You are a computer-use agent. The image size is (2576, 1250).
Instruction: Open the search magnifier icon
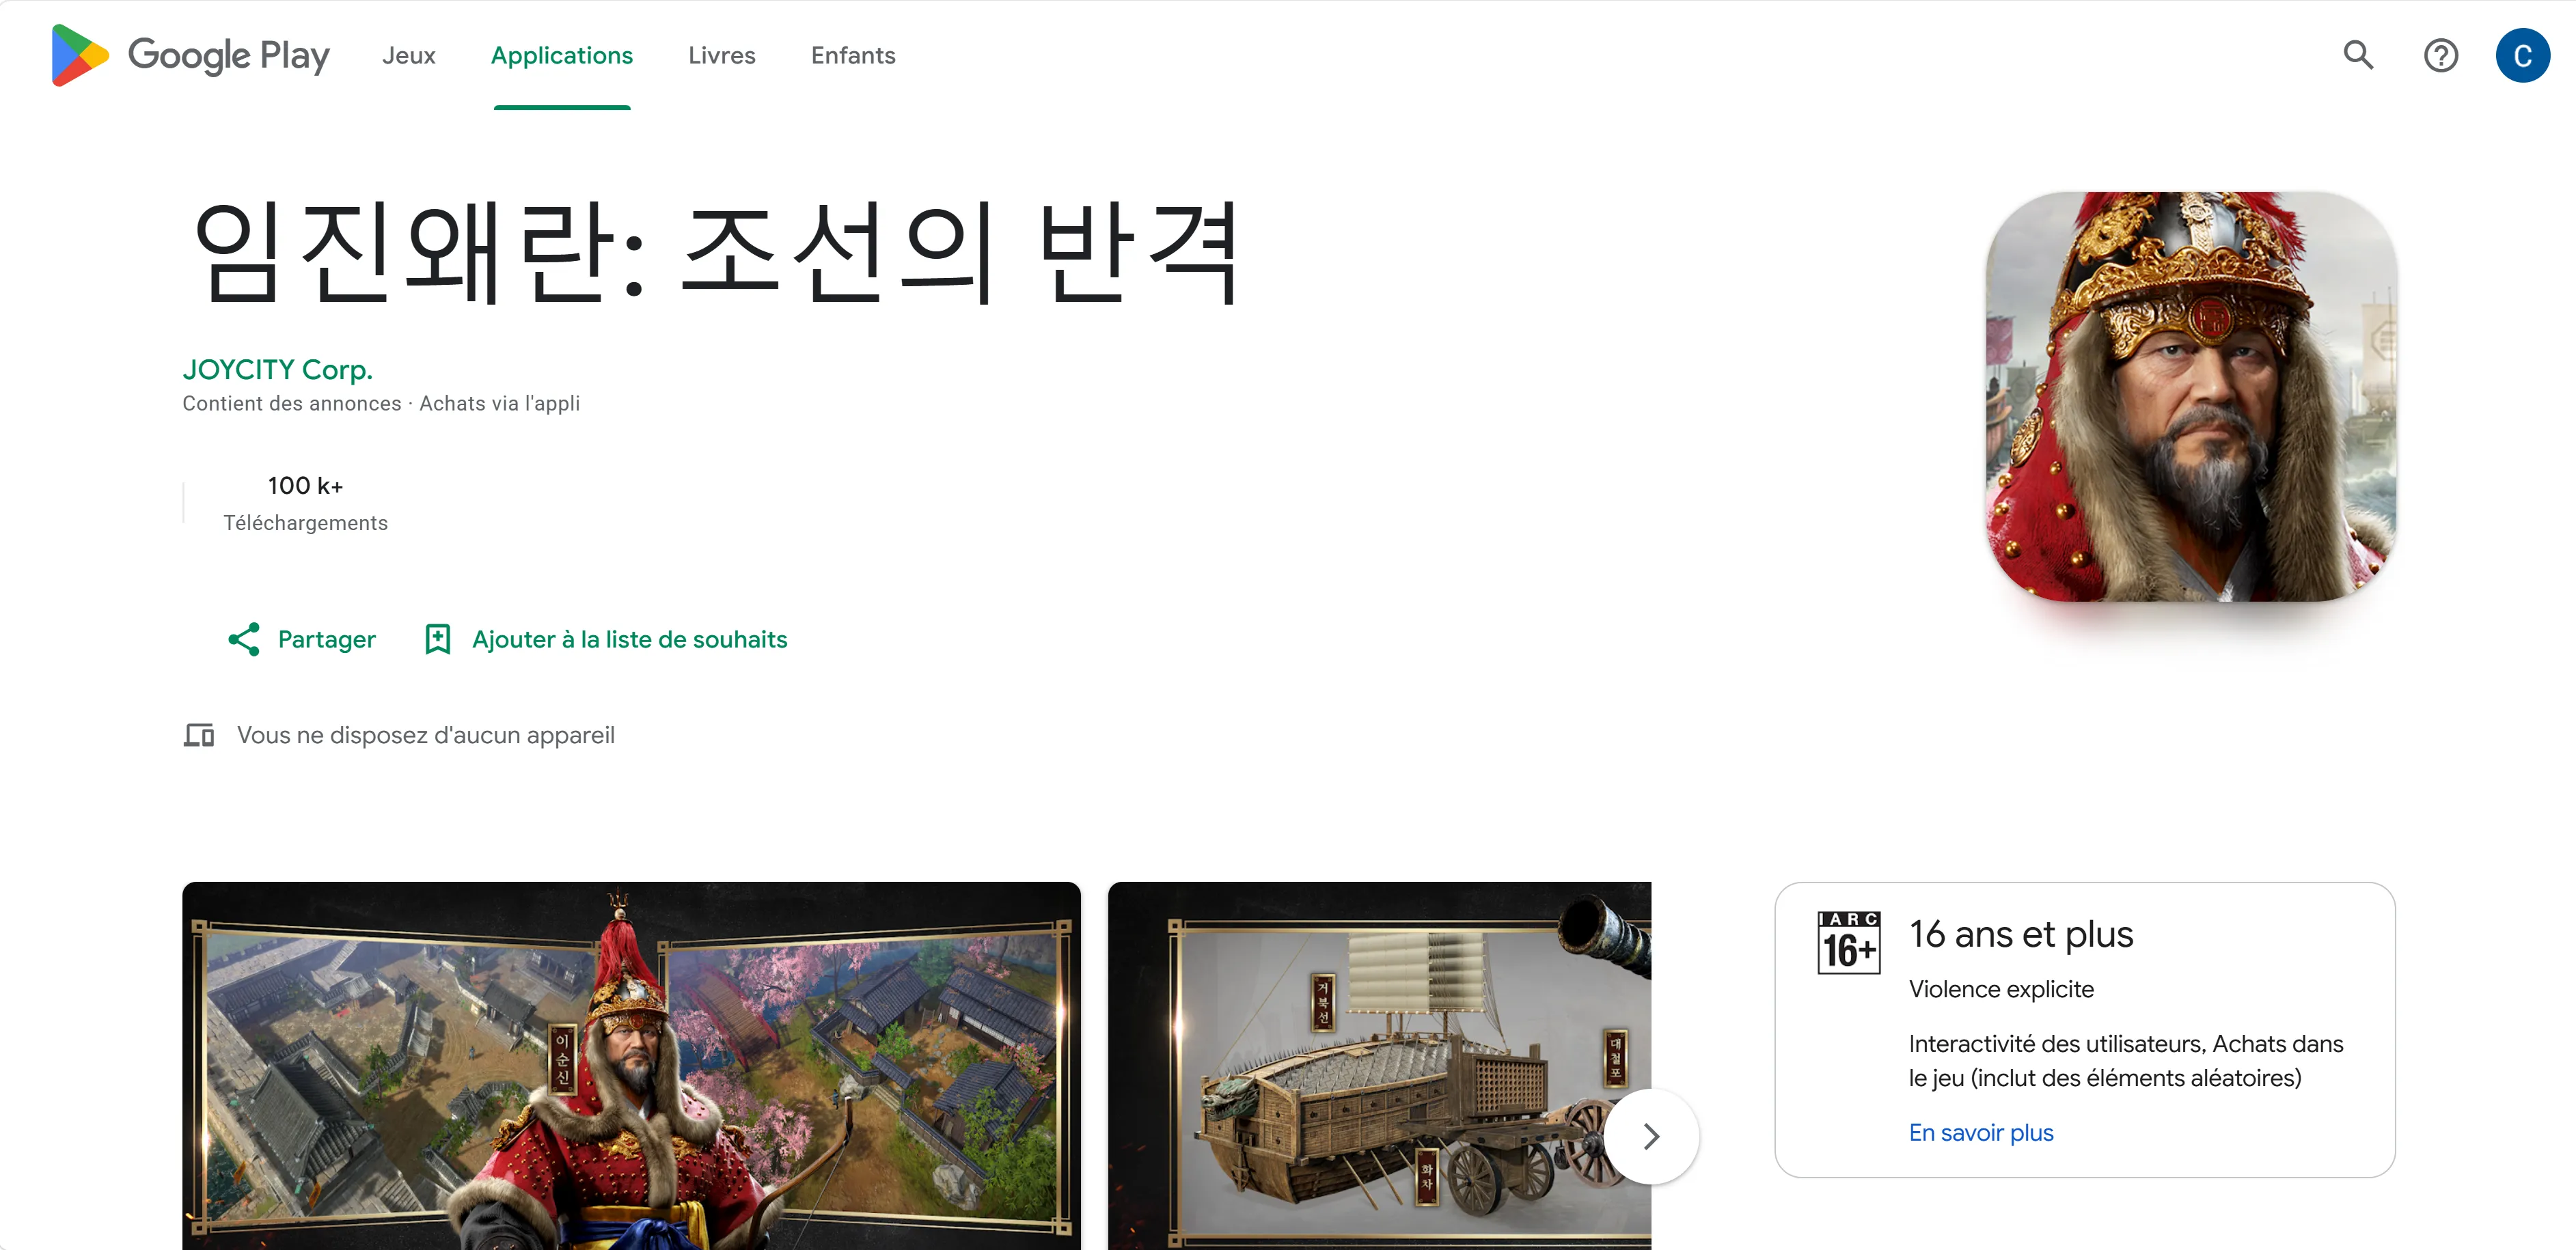(2358, 55)
